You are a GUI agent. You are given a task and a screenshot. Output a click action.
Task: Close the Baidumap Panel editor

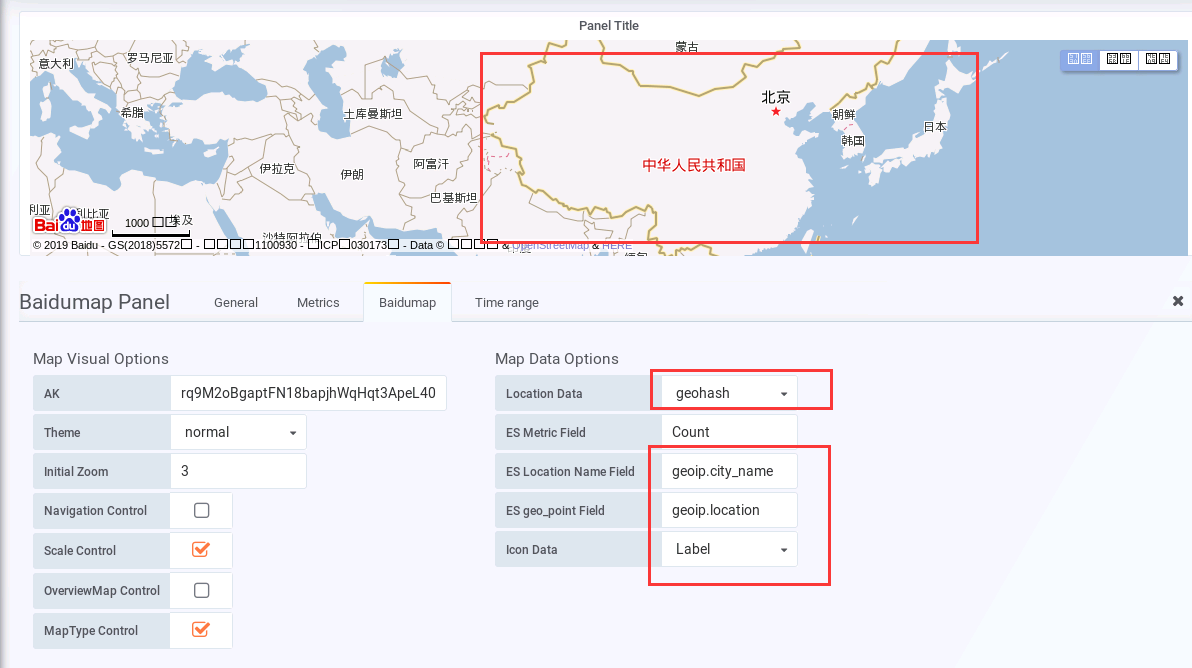pyautogui.click(x=1177, y=300)
